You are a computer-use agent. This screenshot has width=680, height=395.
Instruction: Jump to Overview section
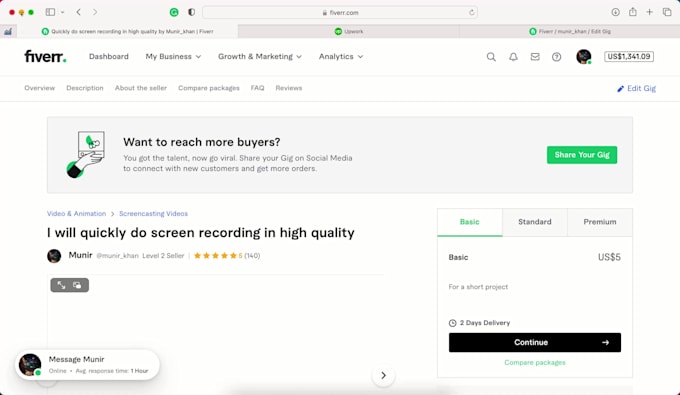point(39,88)
